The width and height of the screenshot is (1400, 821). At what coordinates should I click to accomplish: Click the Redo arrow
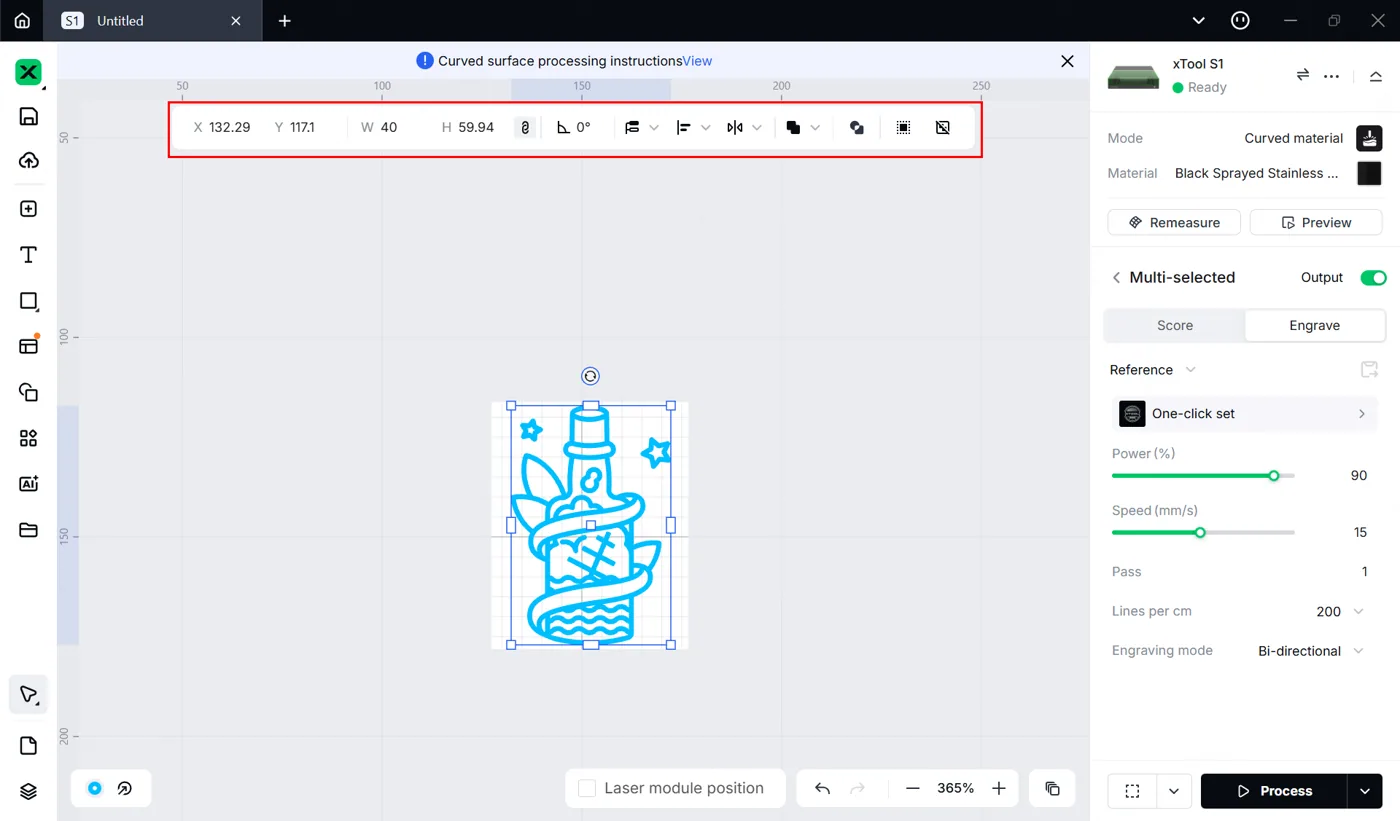coord(857,788)
